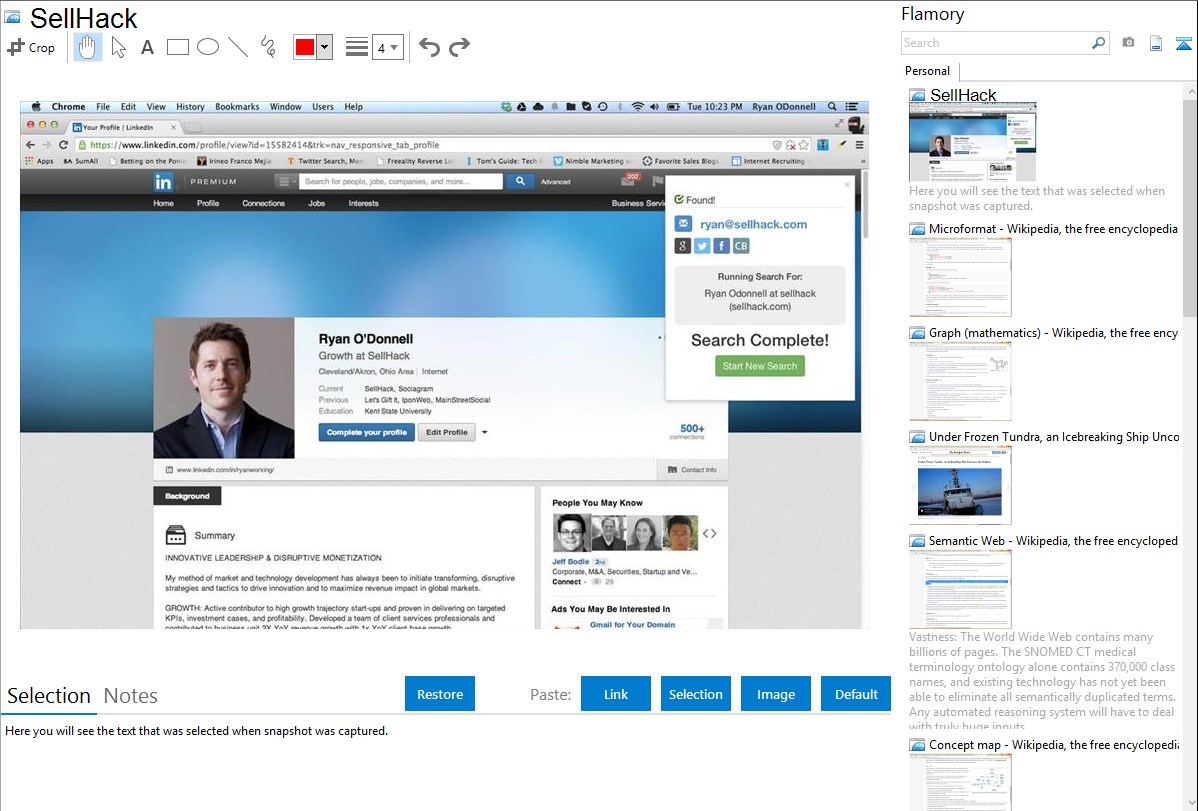
Task: Redo the last edit
Action: click(x=459, y=47)
